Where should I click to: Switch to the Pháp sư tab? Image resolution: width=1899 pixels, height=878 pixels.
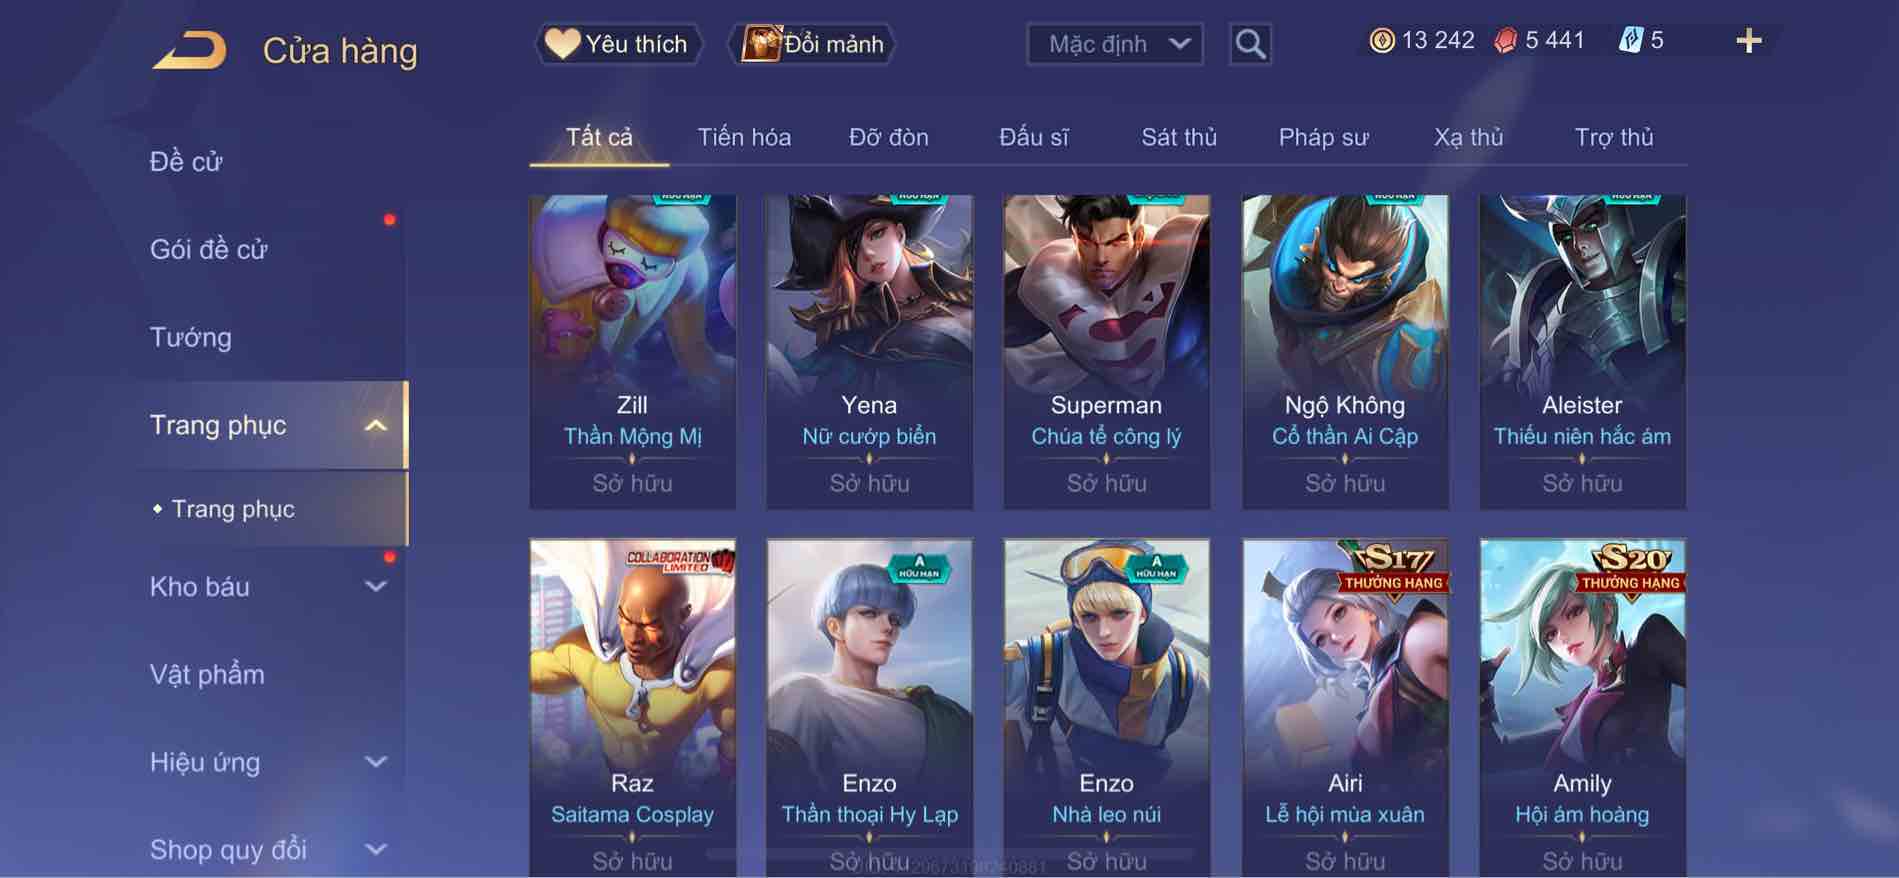tap(1323, 137)
